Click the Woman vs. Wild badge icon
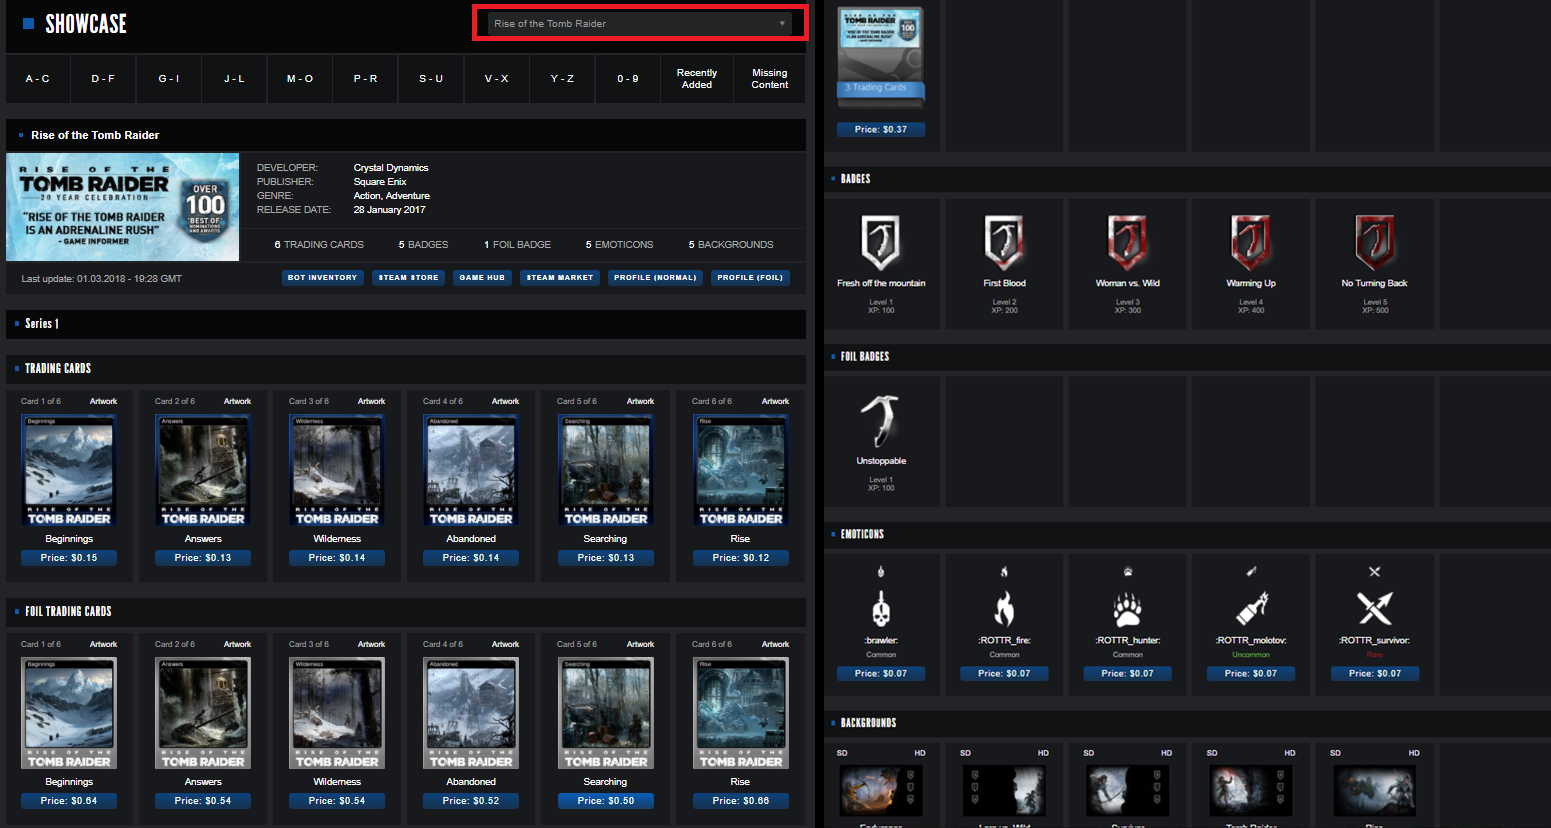This screenshot has width=1551, height=828. point(1128,243)
